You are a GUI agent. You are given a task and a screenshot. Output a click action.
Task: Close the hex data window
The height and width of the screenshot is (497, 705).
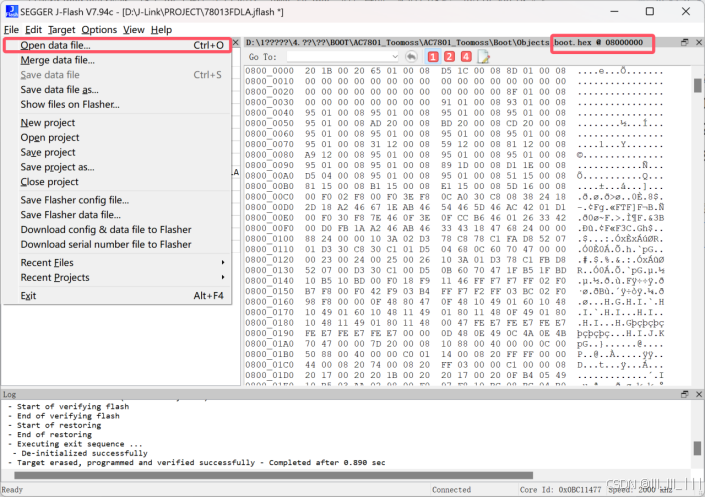click(699, 42)
